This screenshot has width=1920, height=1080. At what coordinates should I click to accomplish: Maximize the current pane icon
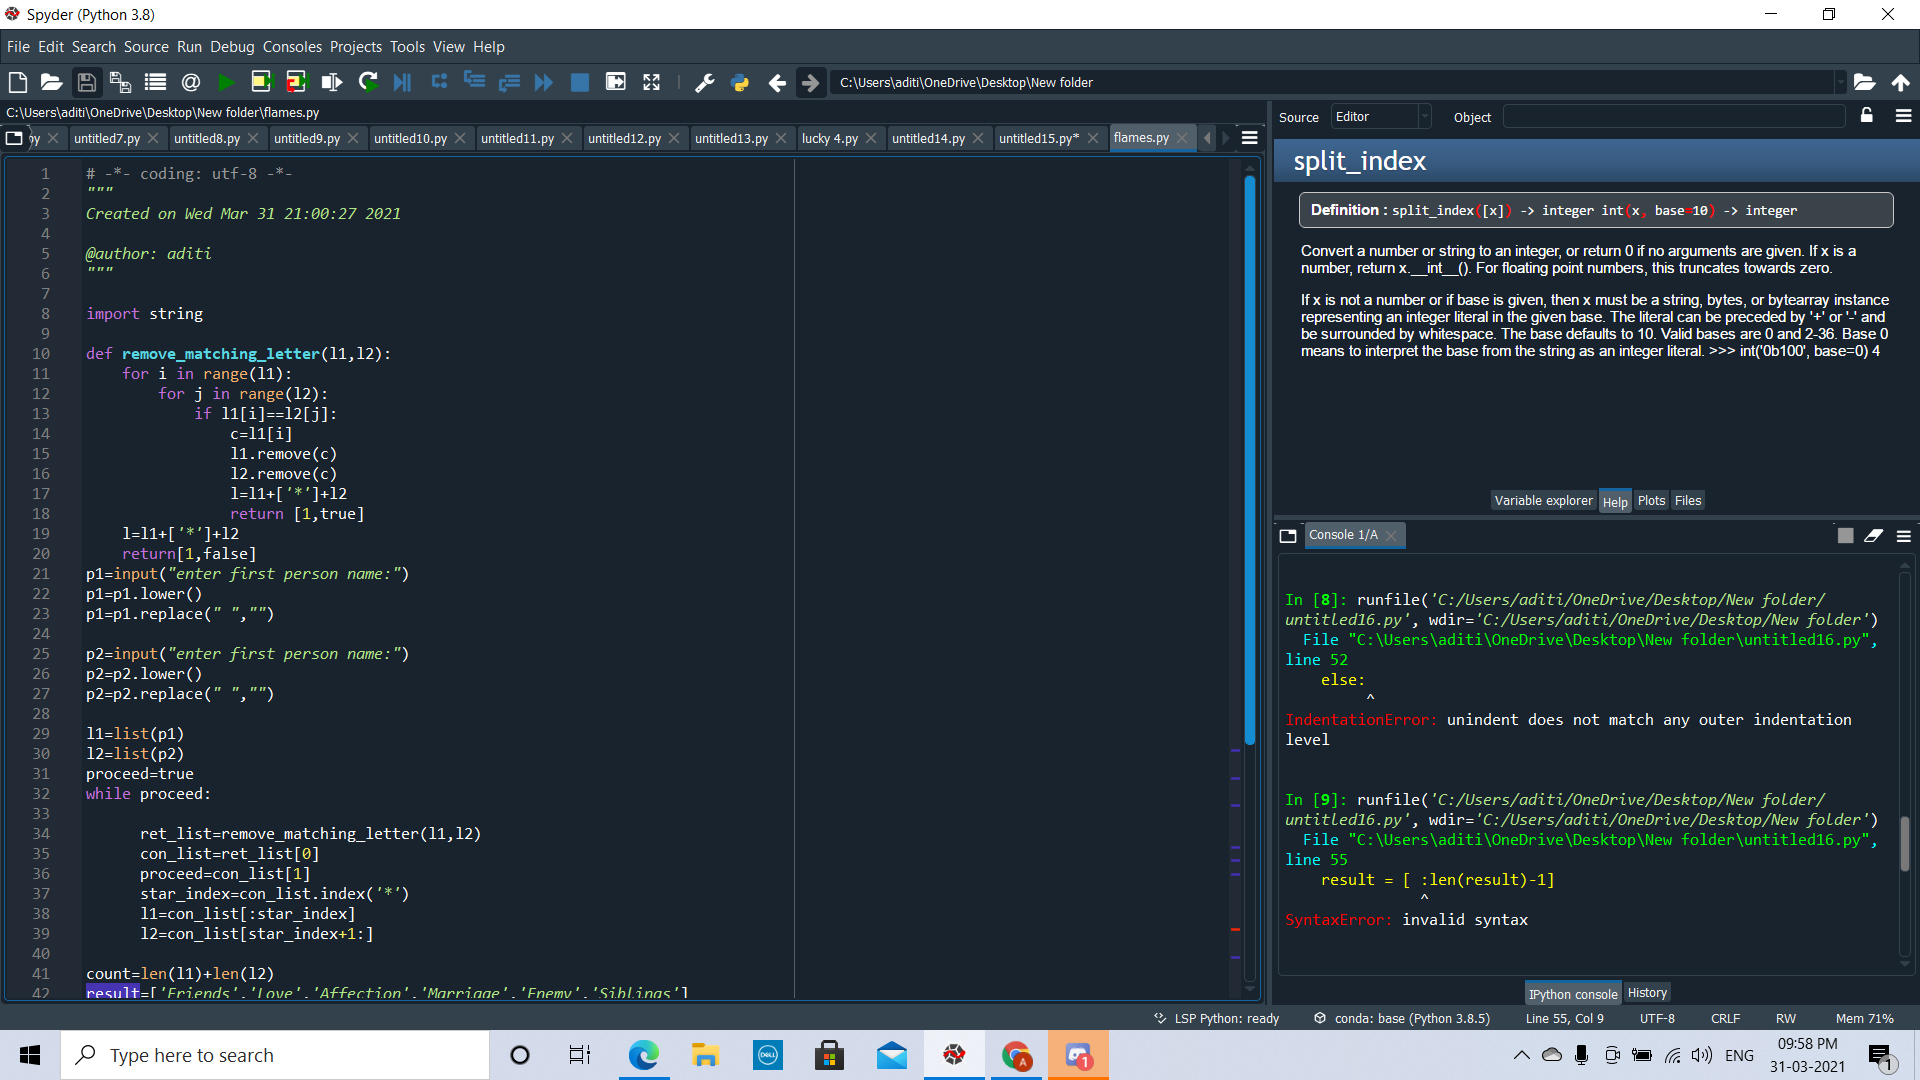pyautogui.click(x=616, y=82)
